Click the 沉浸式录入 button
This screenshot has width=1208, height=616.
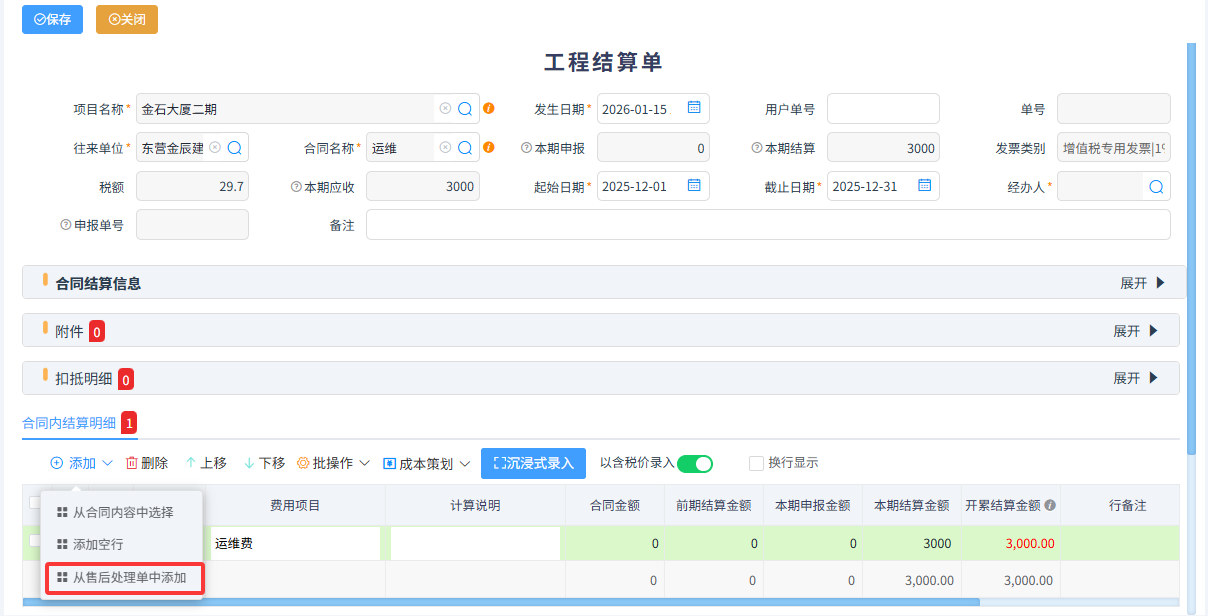[533, 463]
